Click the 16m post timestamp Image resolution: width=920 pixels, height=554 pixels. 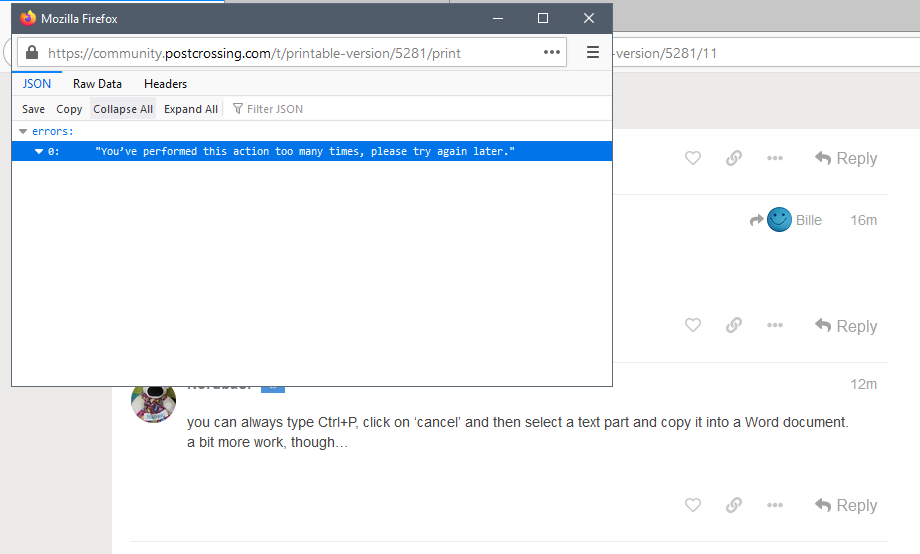[x=864, y=220]
